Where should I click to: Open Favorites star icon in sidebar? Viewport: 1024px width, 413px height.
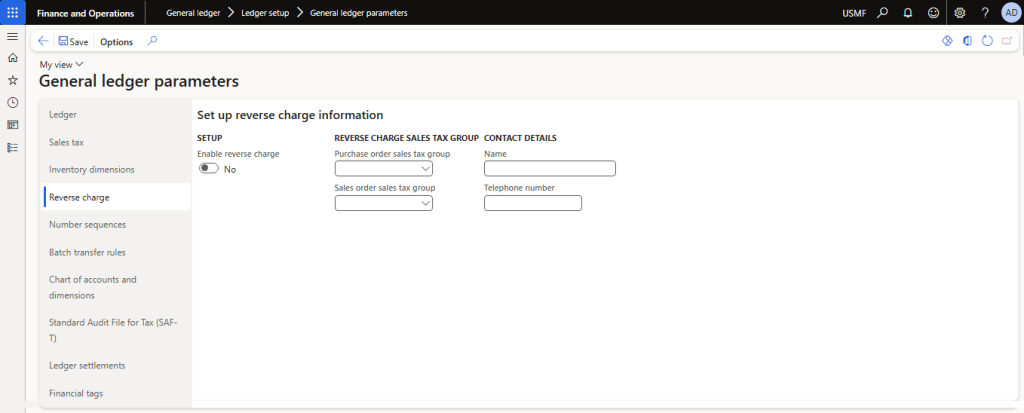tap(12, 79)
